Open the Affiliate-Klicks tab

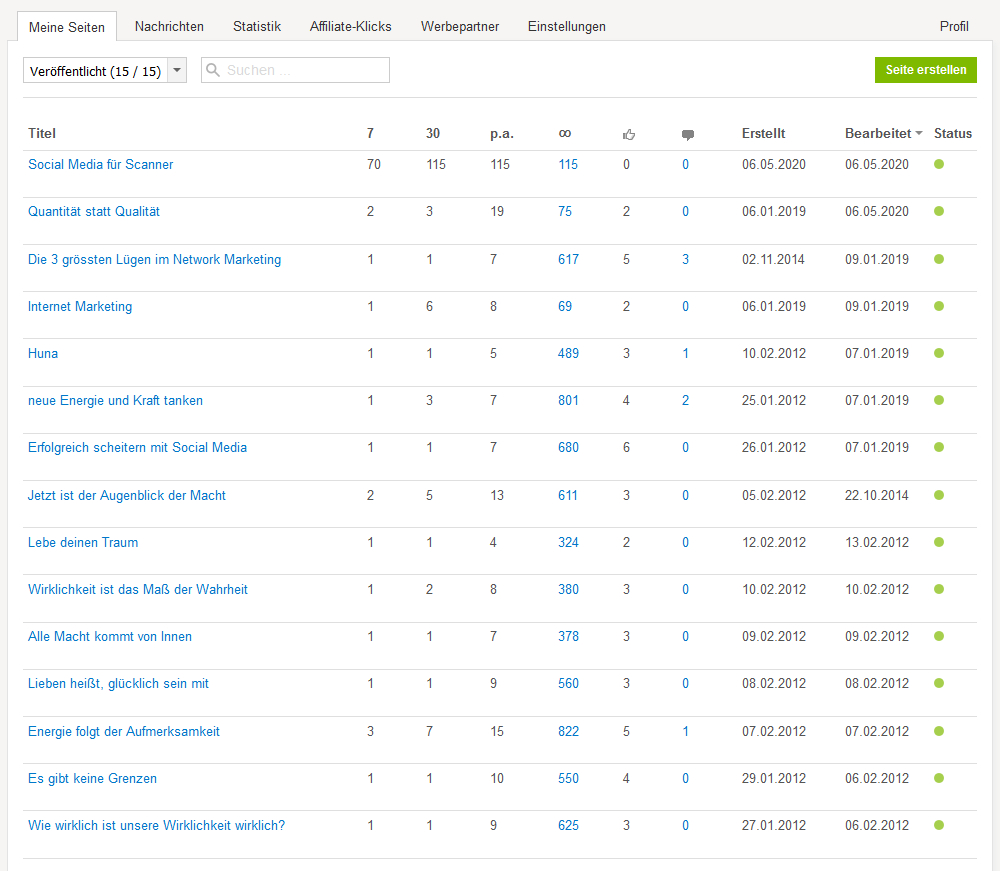351,27
